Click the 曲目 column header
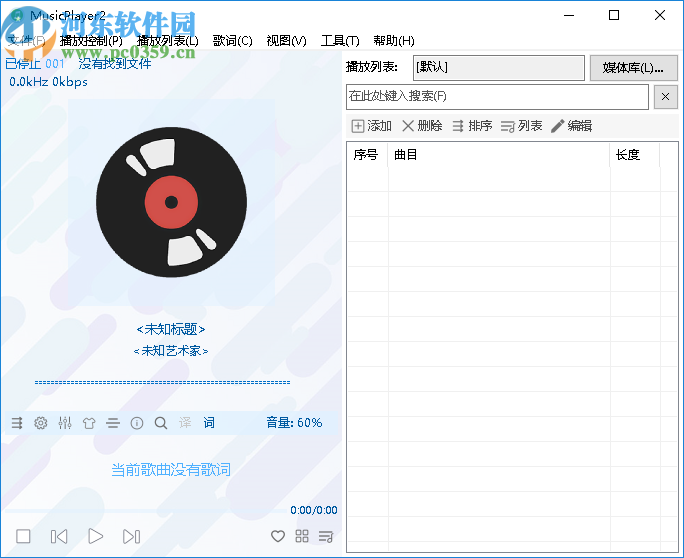Image resolution: width=684 pixels, height=558 pixels. [499, 154]
